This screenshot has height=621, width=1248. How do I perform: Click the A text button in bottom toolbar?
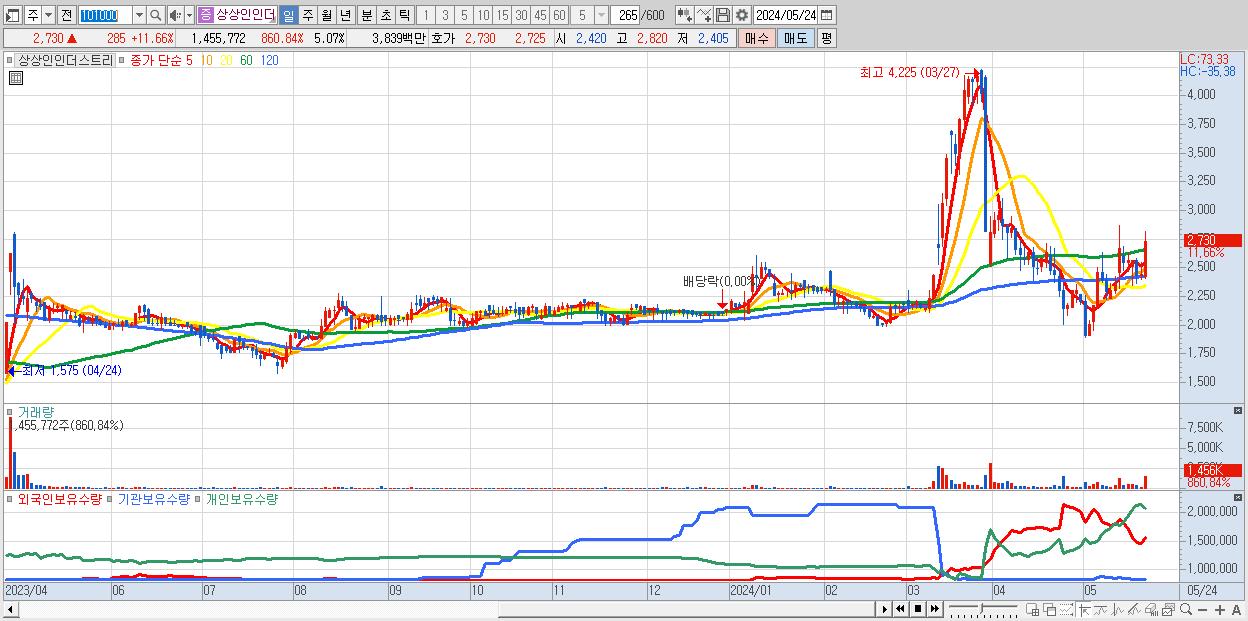click(1237, 610)
